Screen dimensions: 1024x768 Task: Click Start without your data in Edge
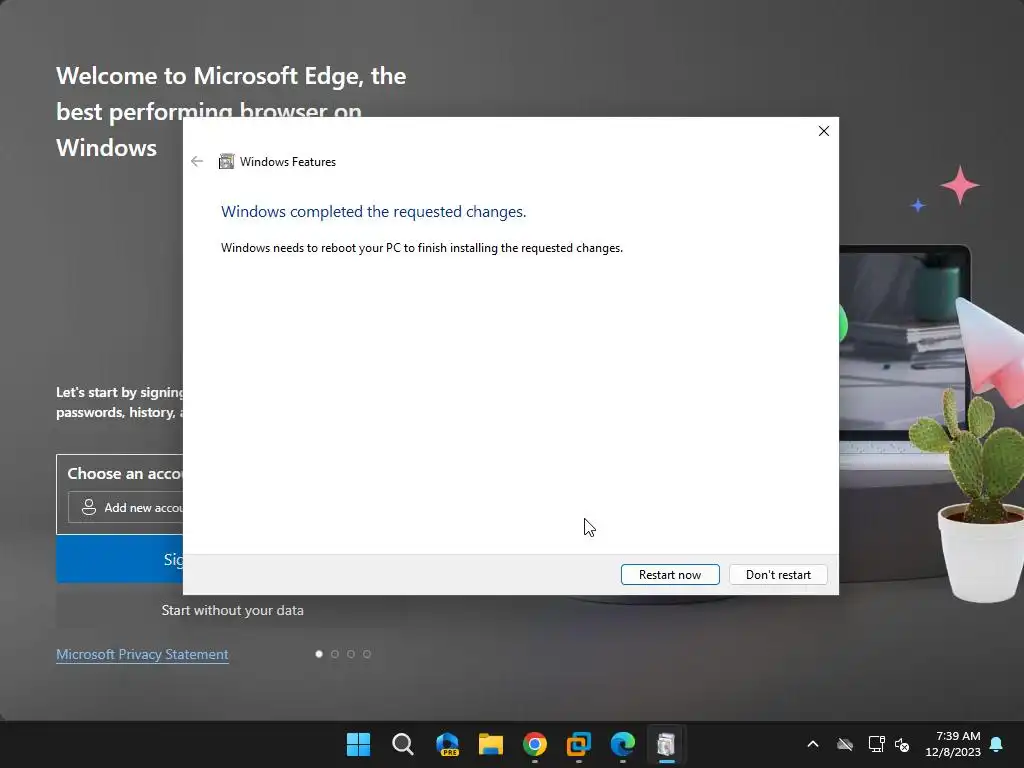[232, 610]
